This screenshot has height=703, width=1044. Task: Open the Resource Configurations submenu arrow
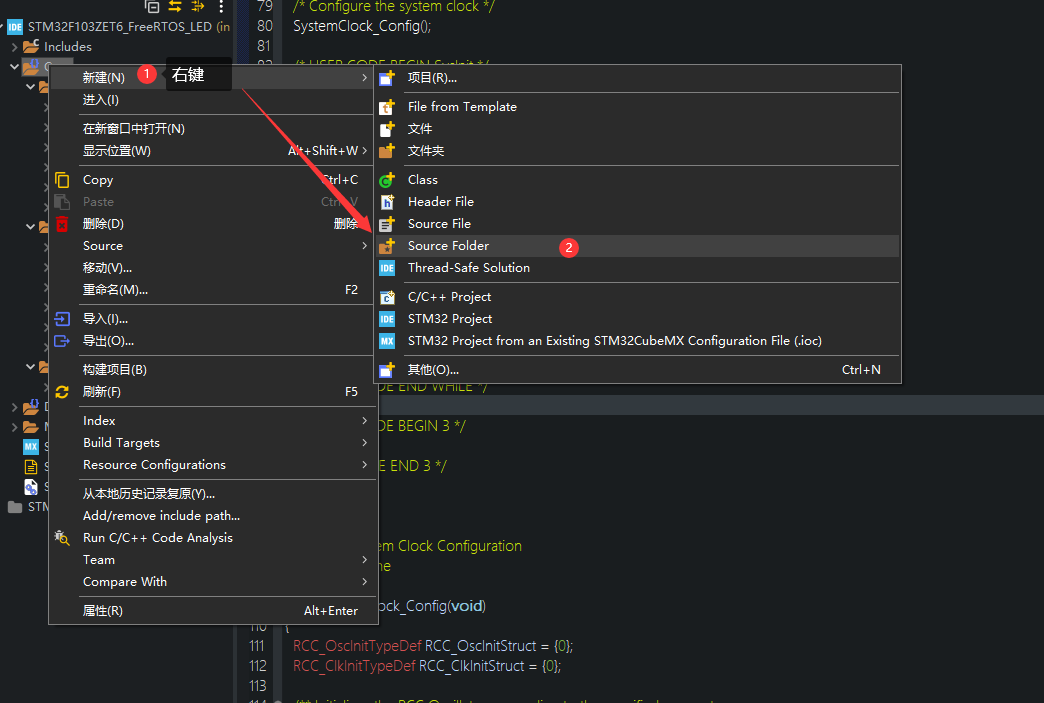(x=364, y=465)
